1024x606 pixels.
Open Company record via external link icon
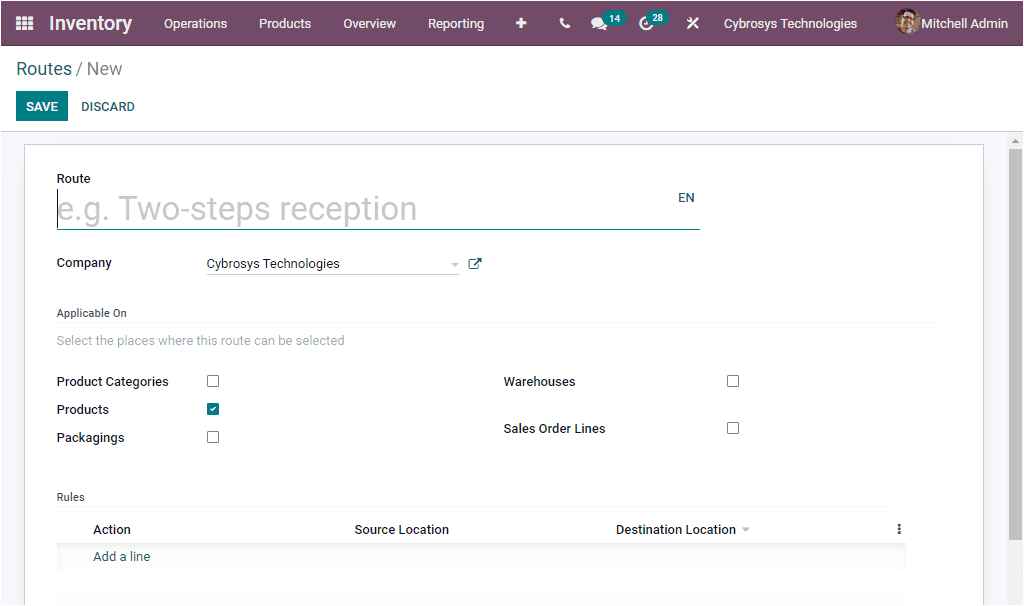tap(475, 263)
